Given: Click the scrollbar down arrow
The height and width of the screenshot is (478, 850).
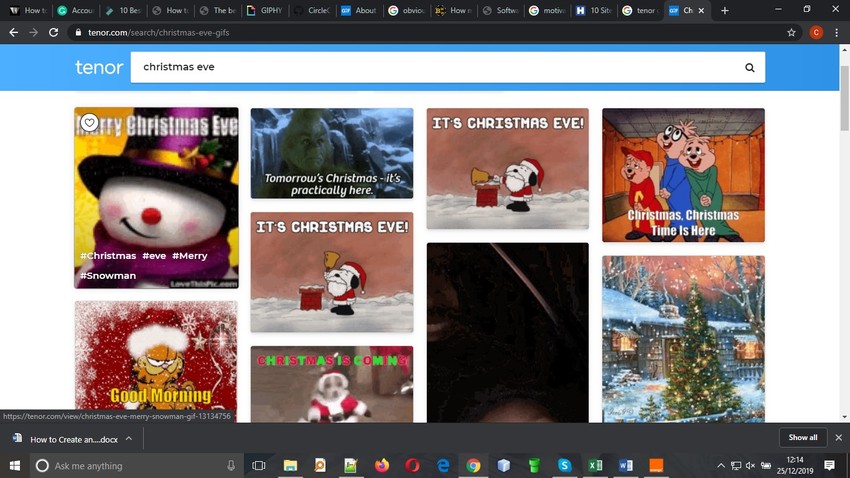Looking at the screenshot, I should pyautogui.click(x=844, y=417).
